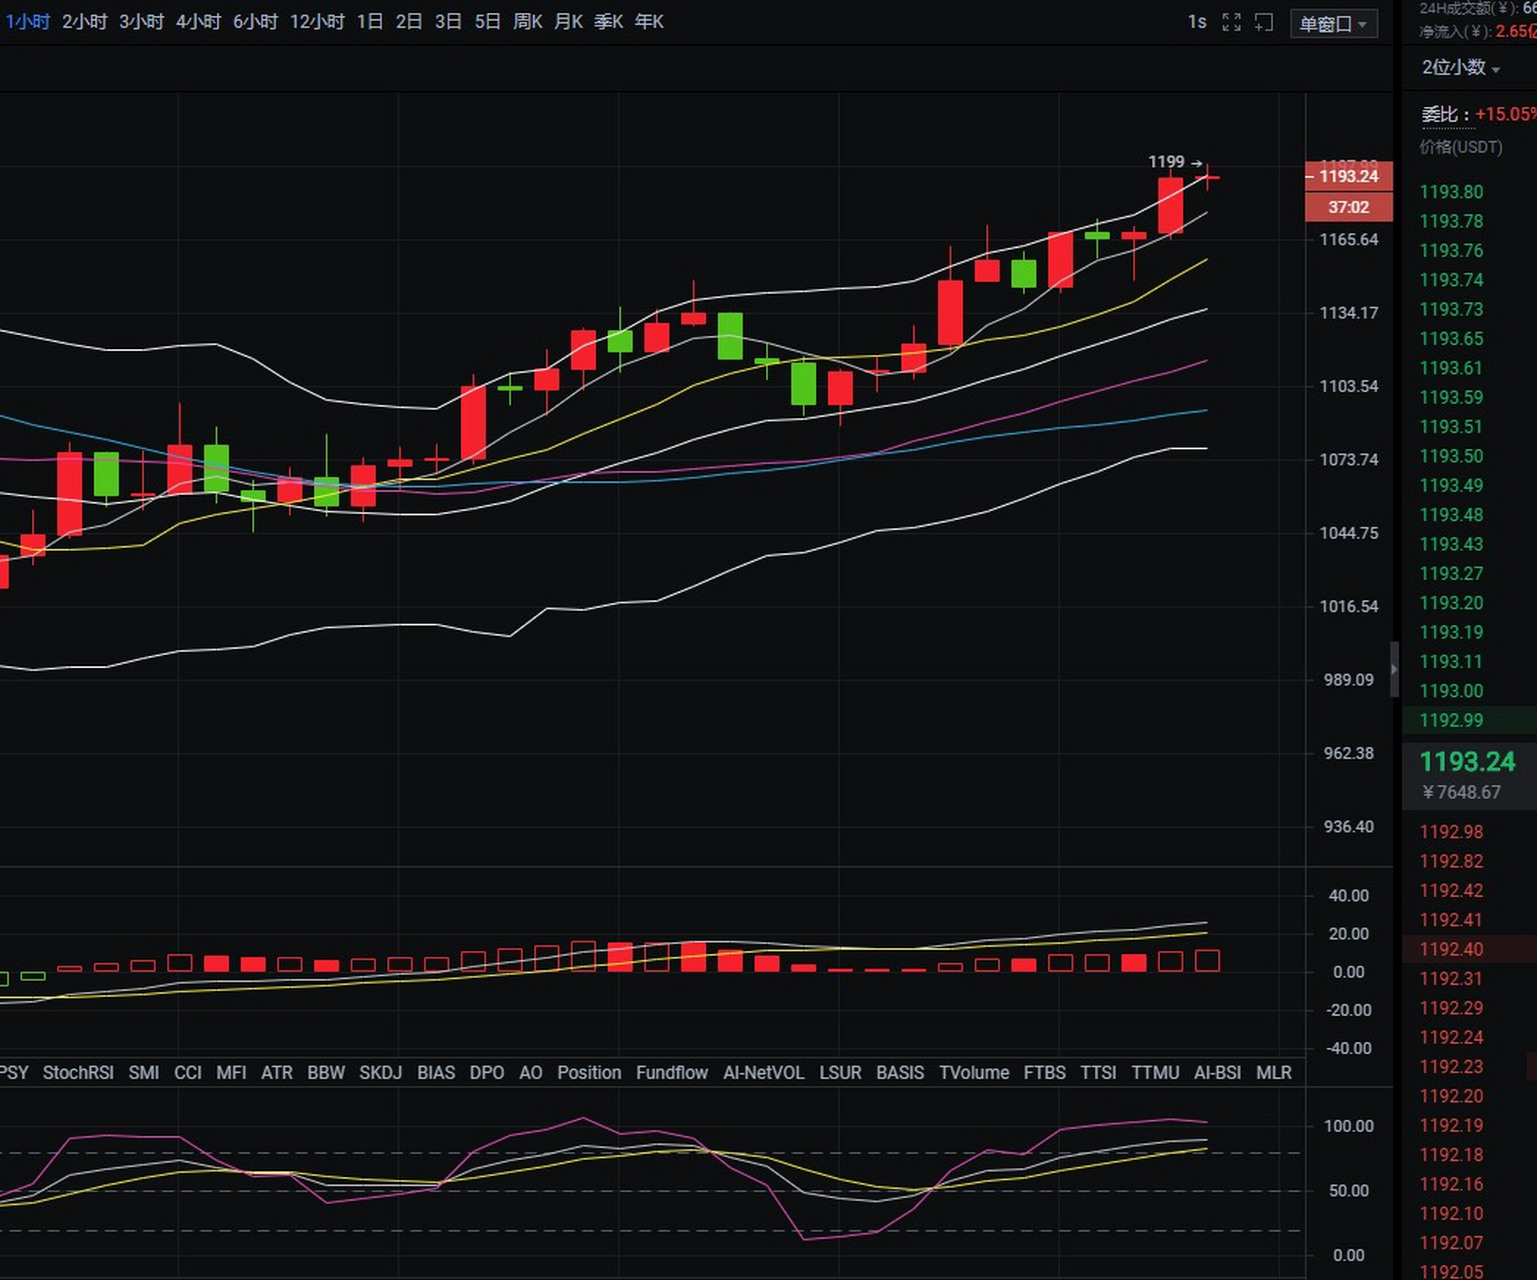
Task: Choose the 周K weekly candlestick view
Action: pos(527,22)
